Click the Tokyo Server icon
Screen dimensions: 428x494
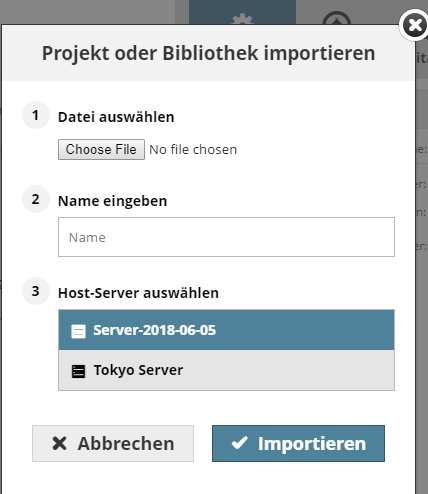click(78, 371)
